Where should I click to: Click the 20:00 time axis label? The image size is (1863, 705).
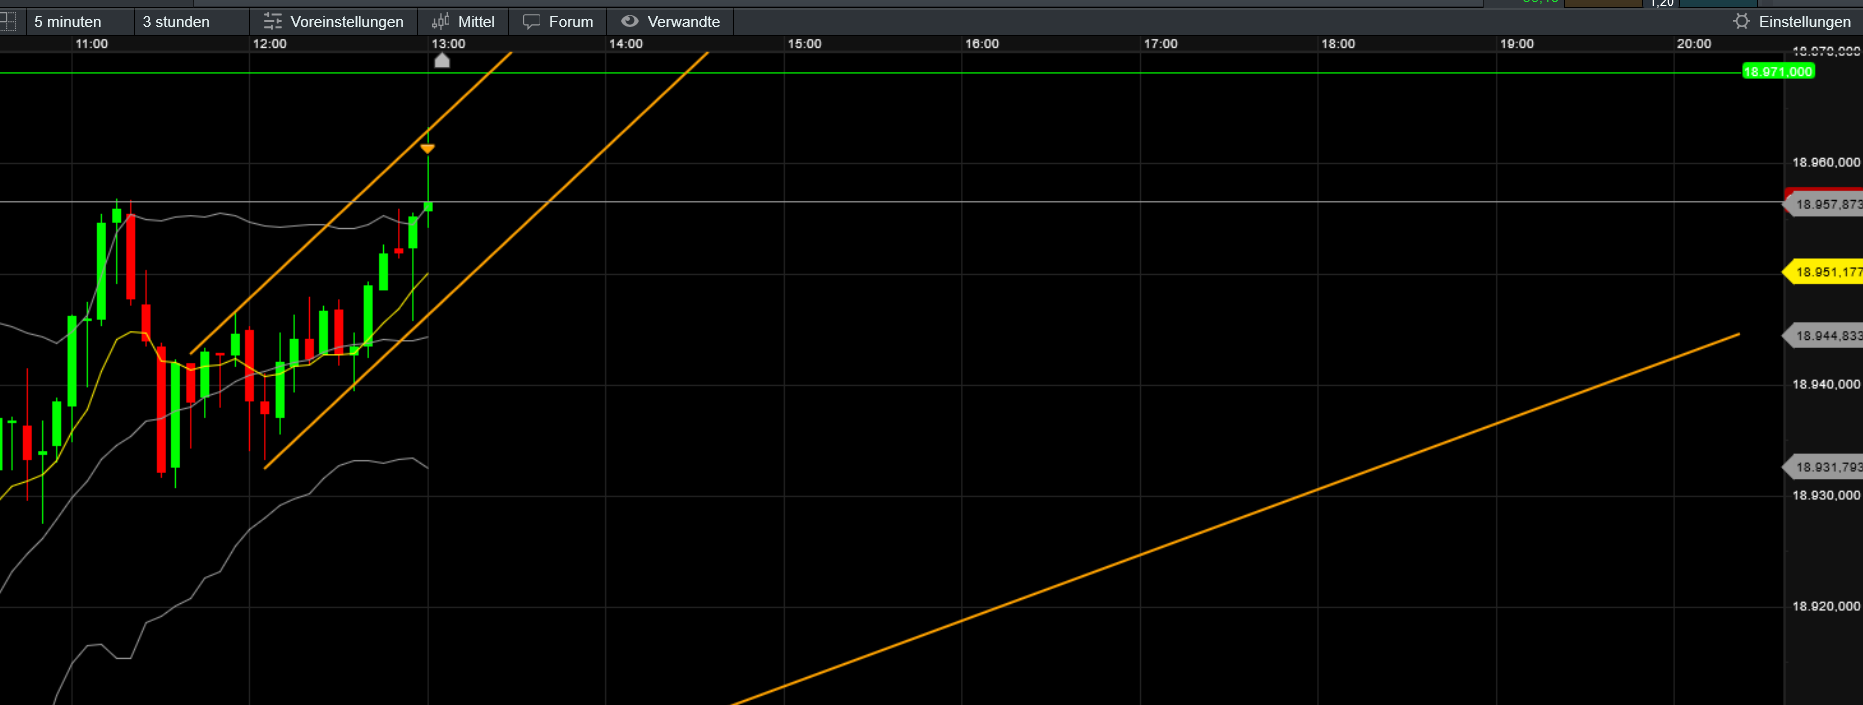(x=1694, y=44)
